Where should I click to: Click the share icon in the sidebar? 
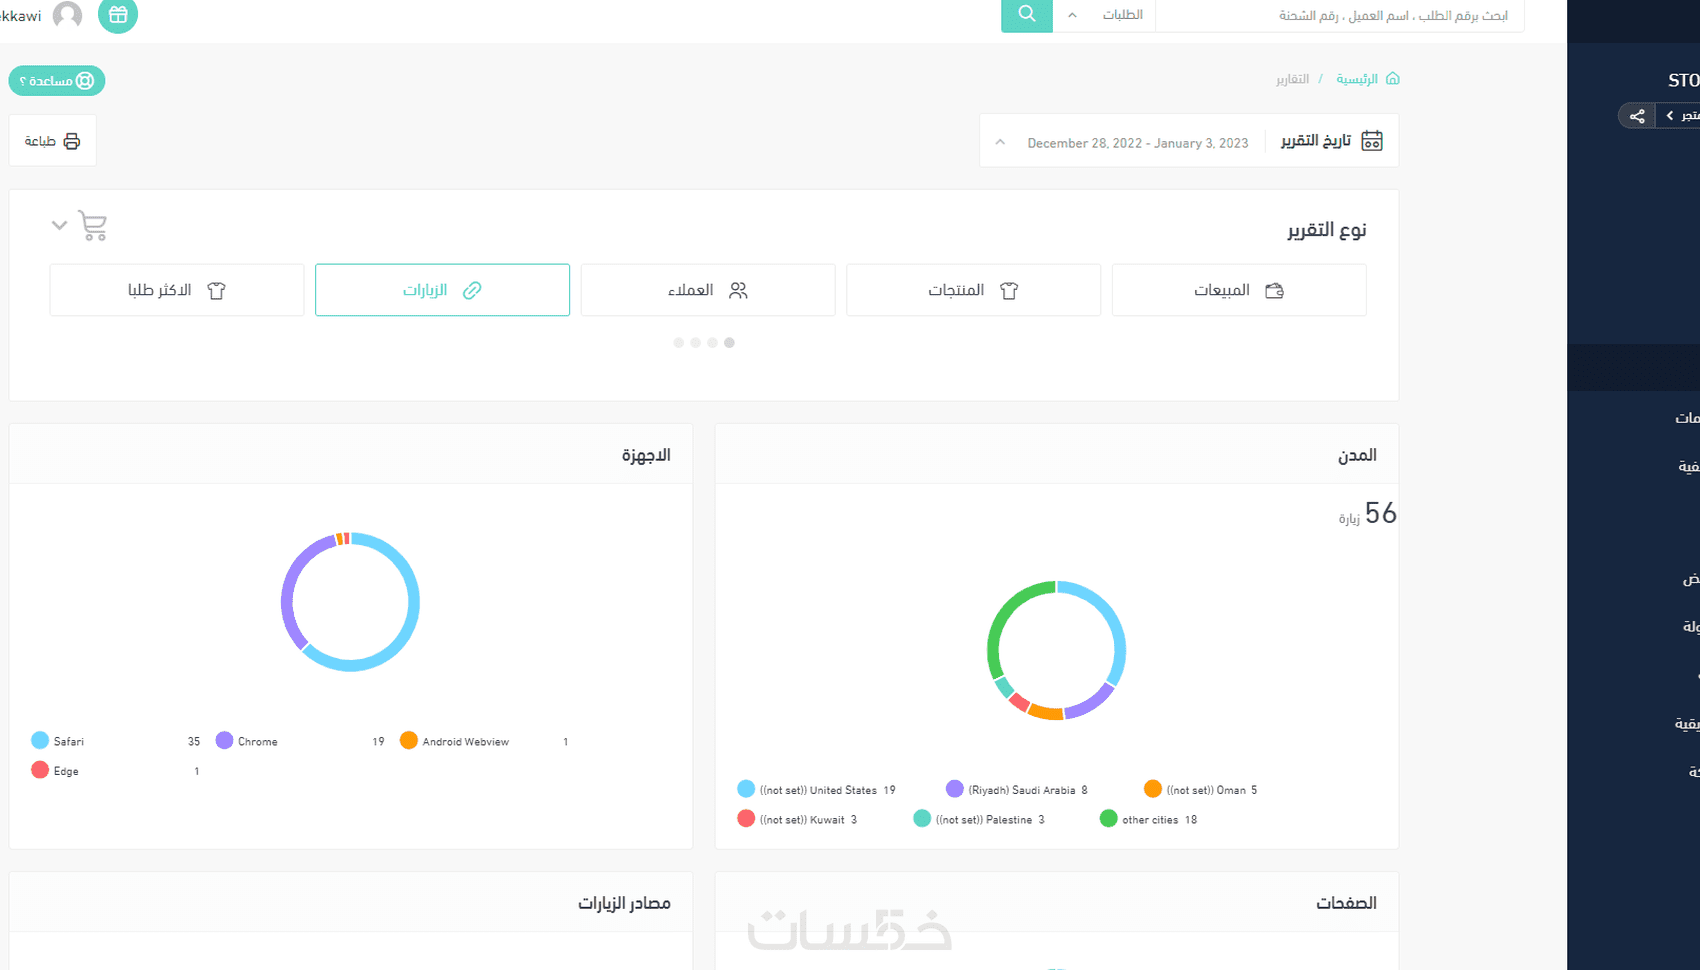(x=1637, y=116)
